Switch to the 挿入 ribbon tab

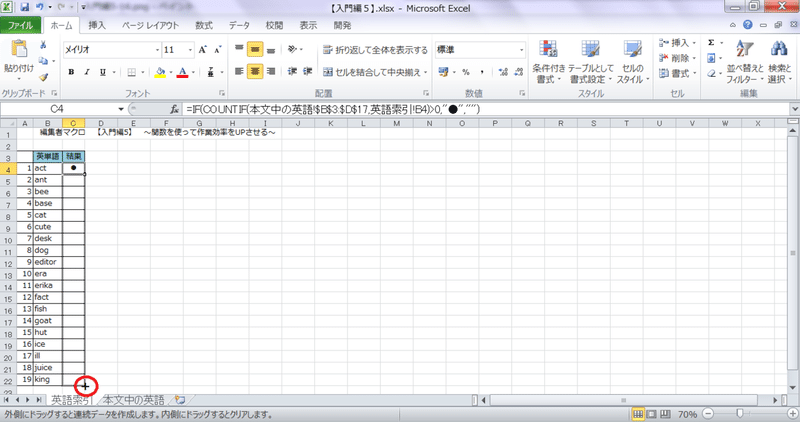pyautogui.click(x=97, y=25)
